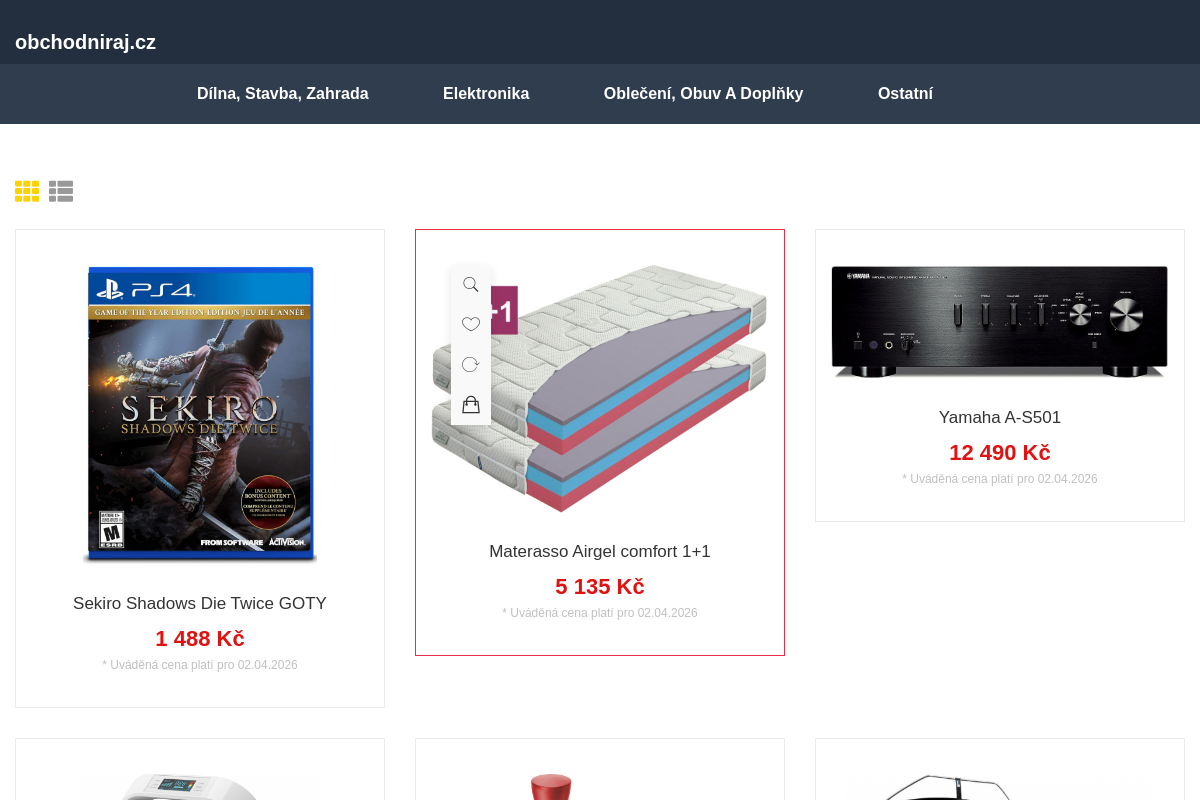Open Yamaha A-S501 product title

click(x=1000, y=418)
